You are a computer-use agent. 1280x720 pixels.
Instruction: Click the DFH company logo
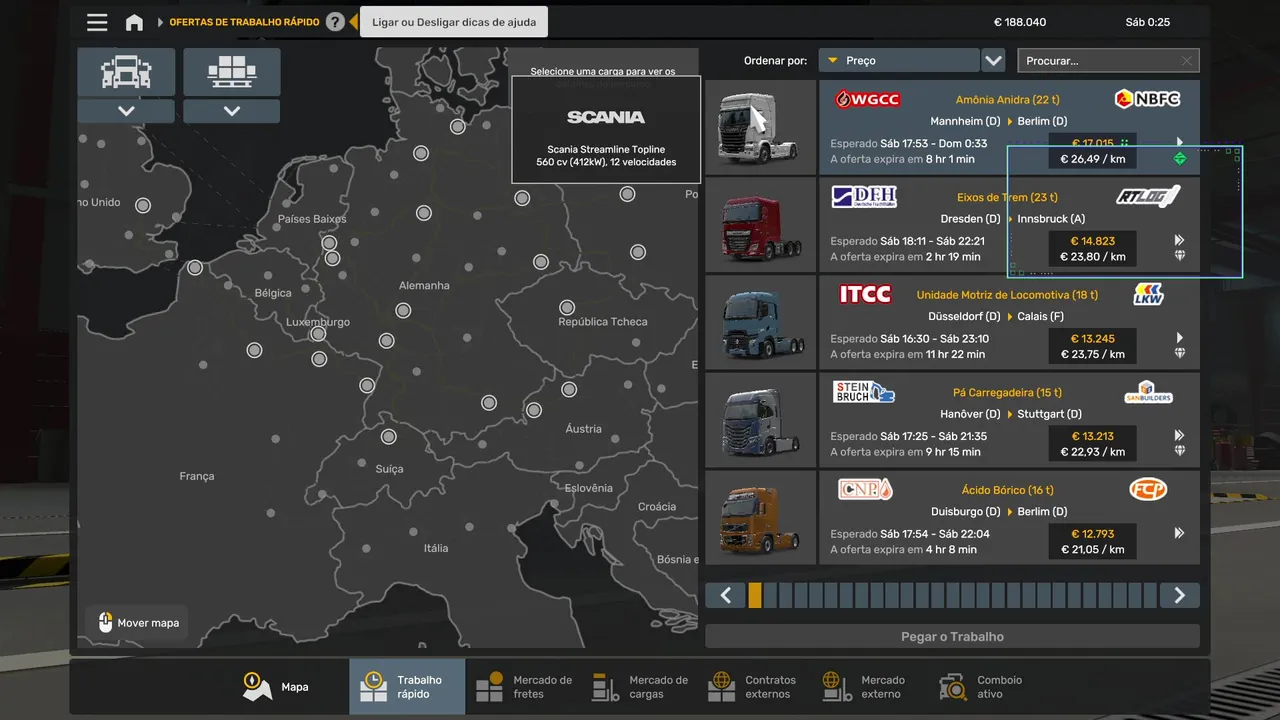pos(864,196)
